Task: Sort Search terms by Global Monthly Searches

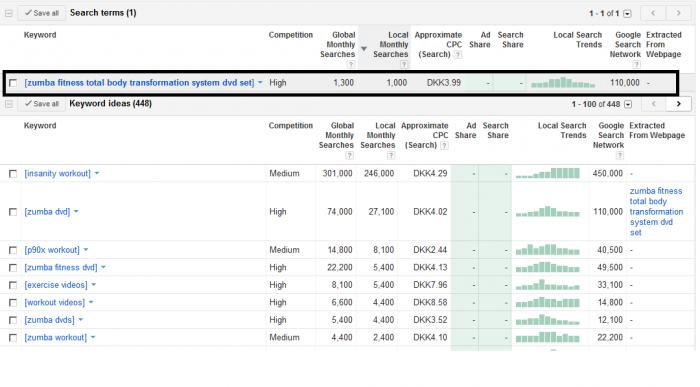Action: click(338, 45)
